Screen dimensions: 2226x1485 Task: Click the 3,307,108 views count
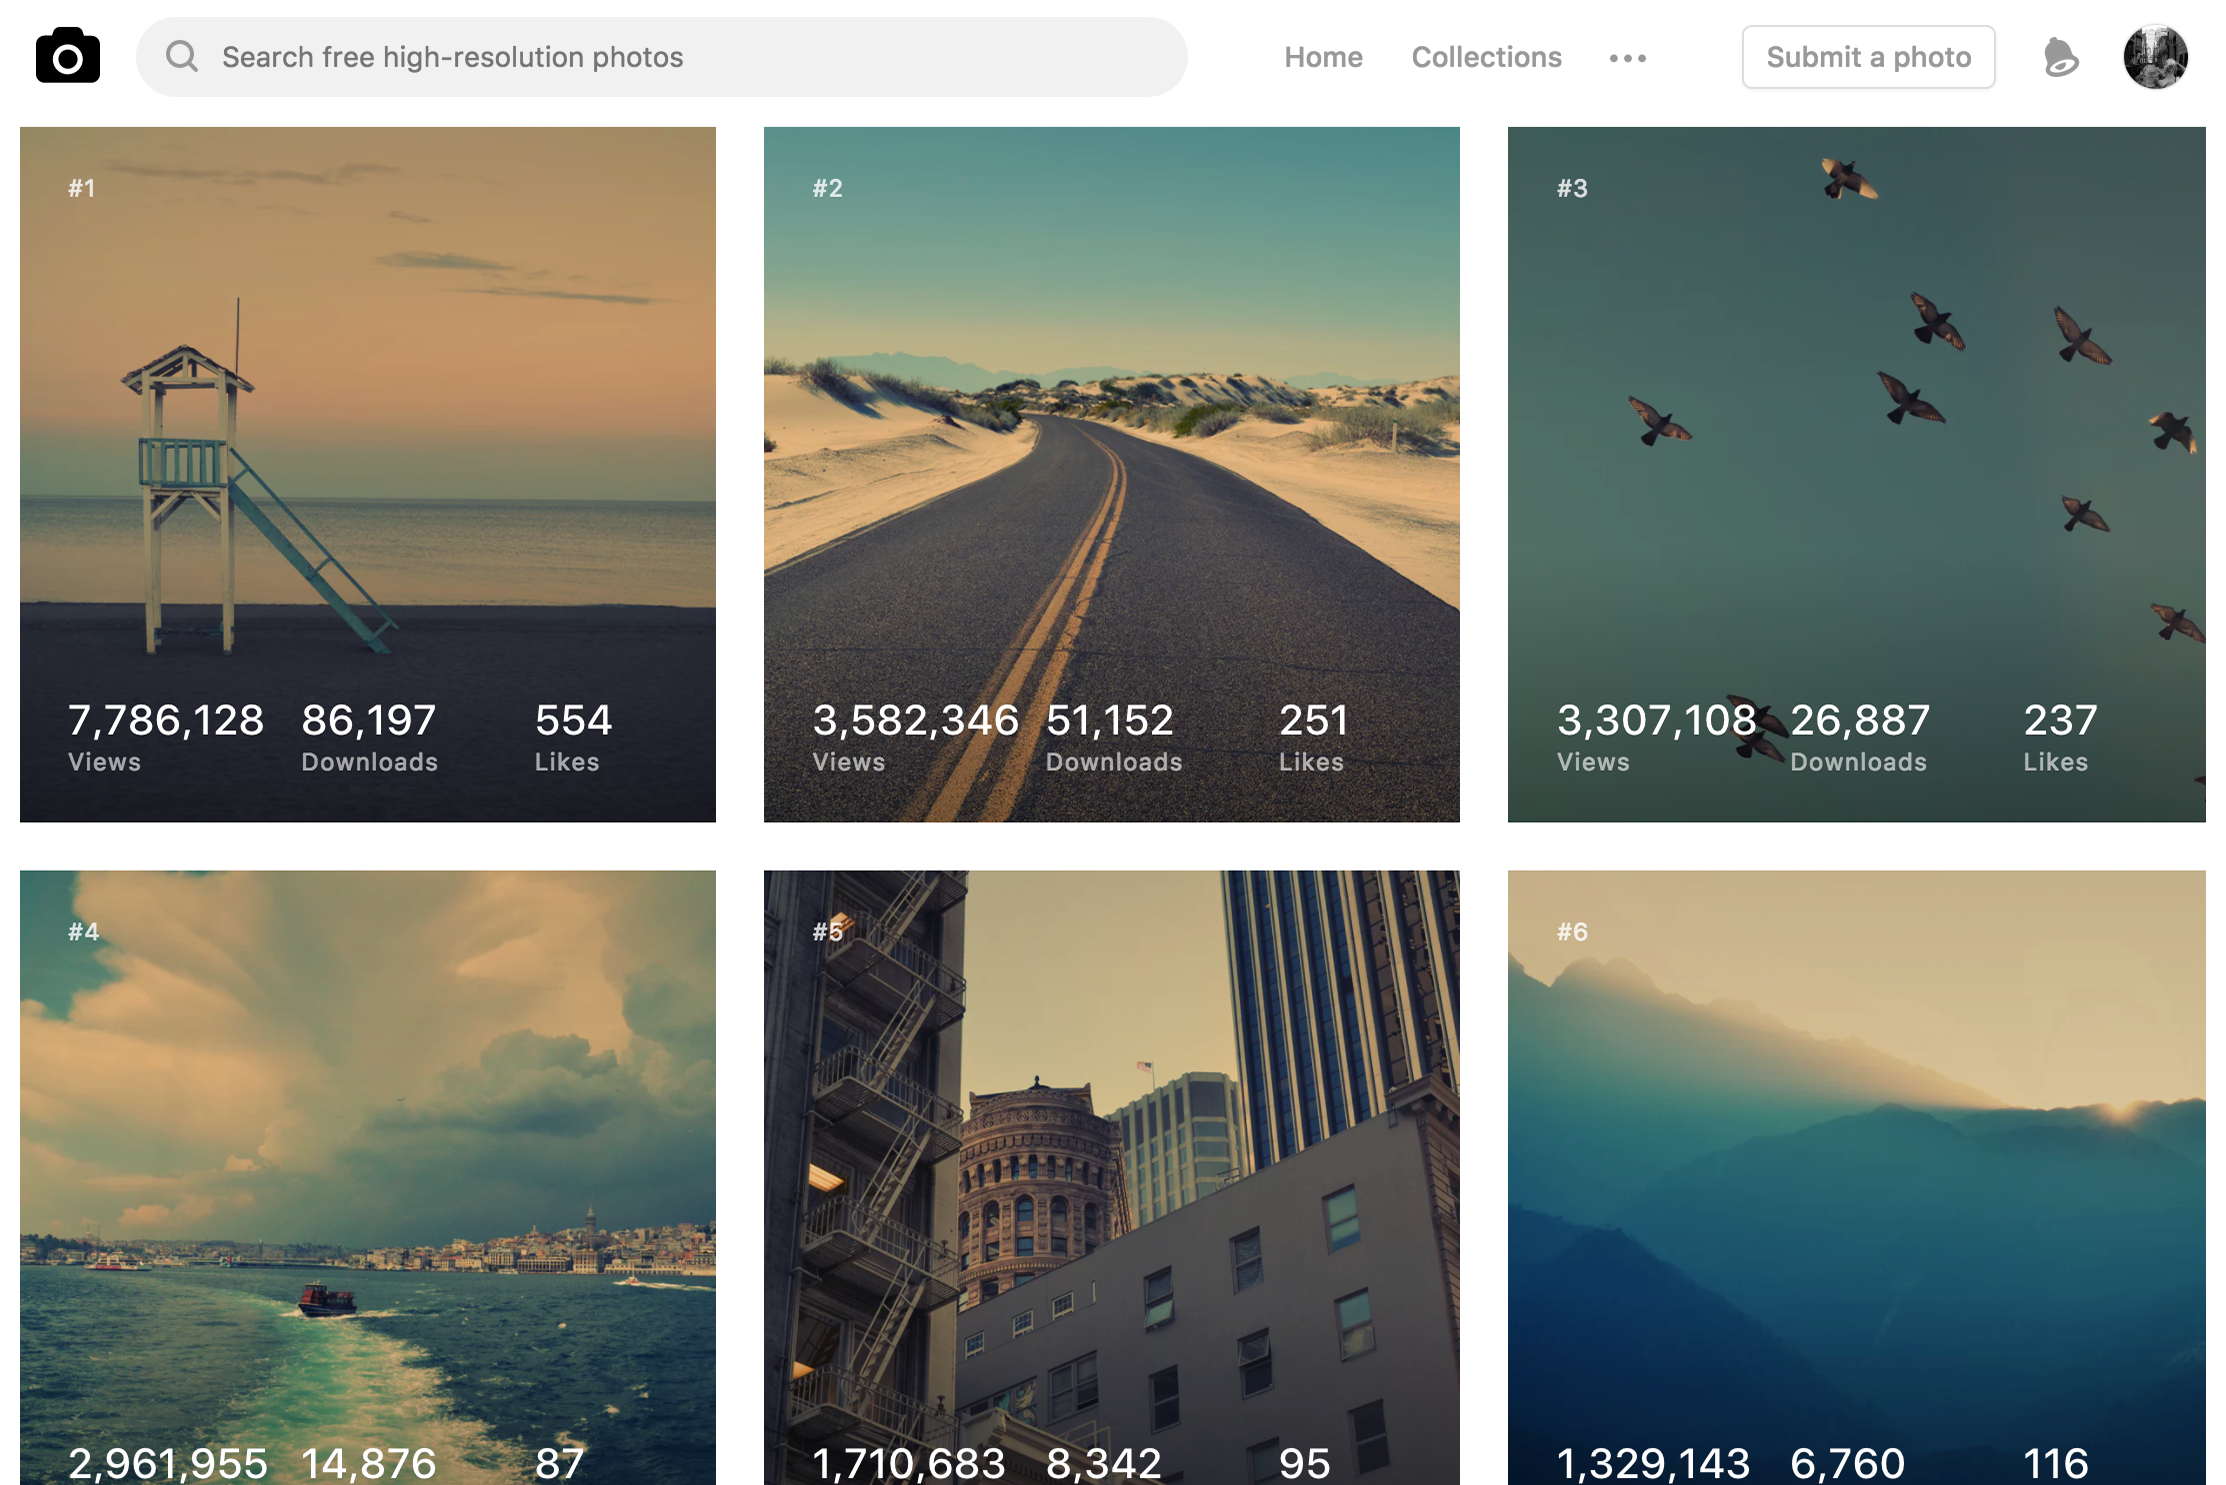click(x=1656, y=721)
